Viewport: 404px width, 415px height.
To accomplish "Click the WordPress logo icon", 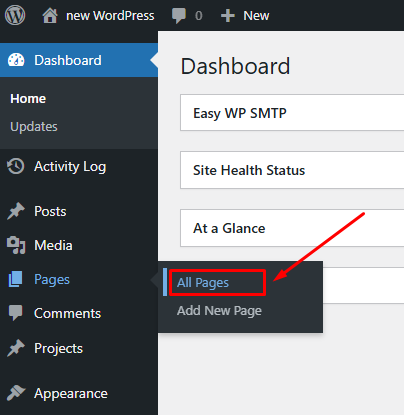I will click(x=15, y=15).
